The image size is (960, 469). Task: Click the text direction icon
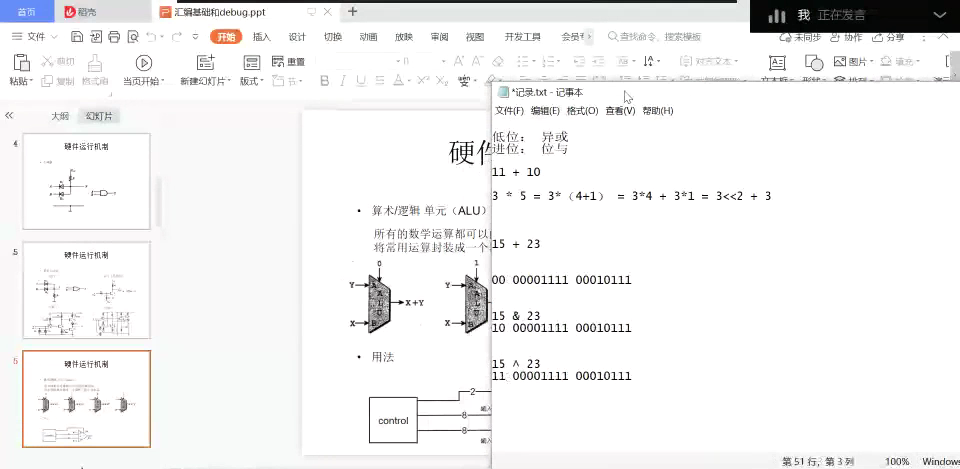650,61
